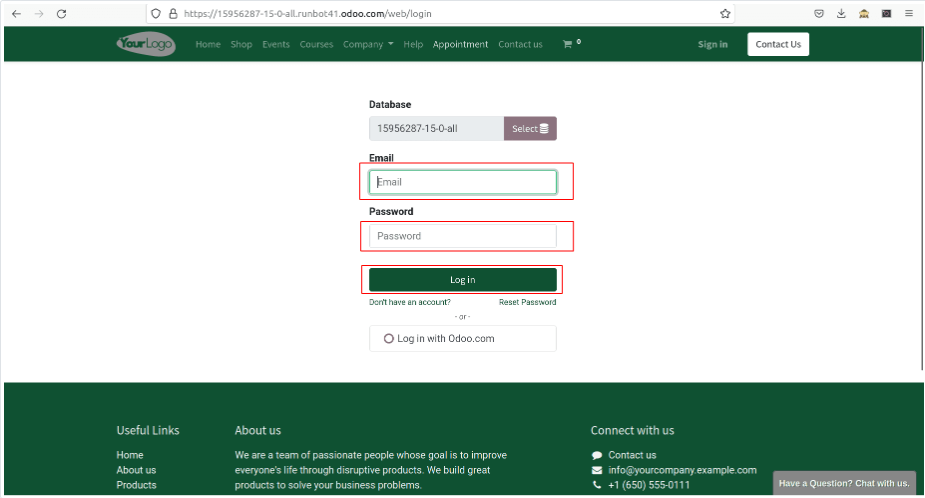Expand the Company dropdown menu

pyautogui.click(x=368, y=44)
